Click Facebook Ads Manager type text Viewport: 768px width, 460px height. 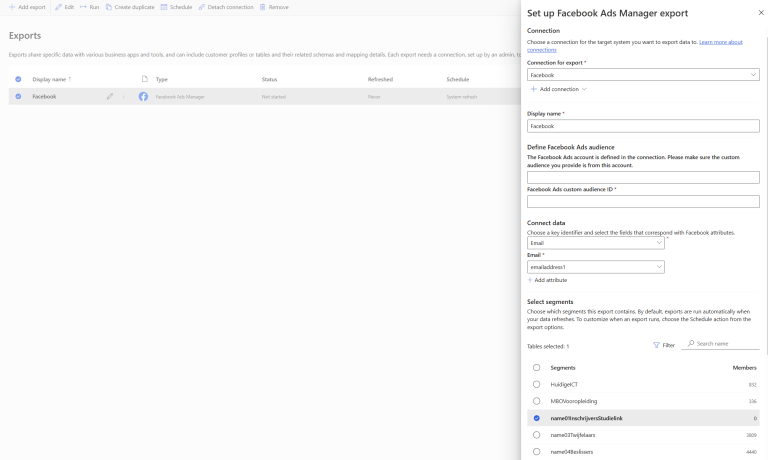(180, 97)
